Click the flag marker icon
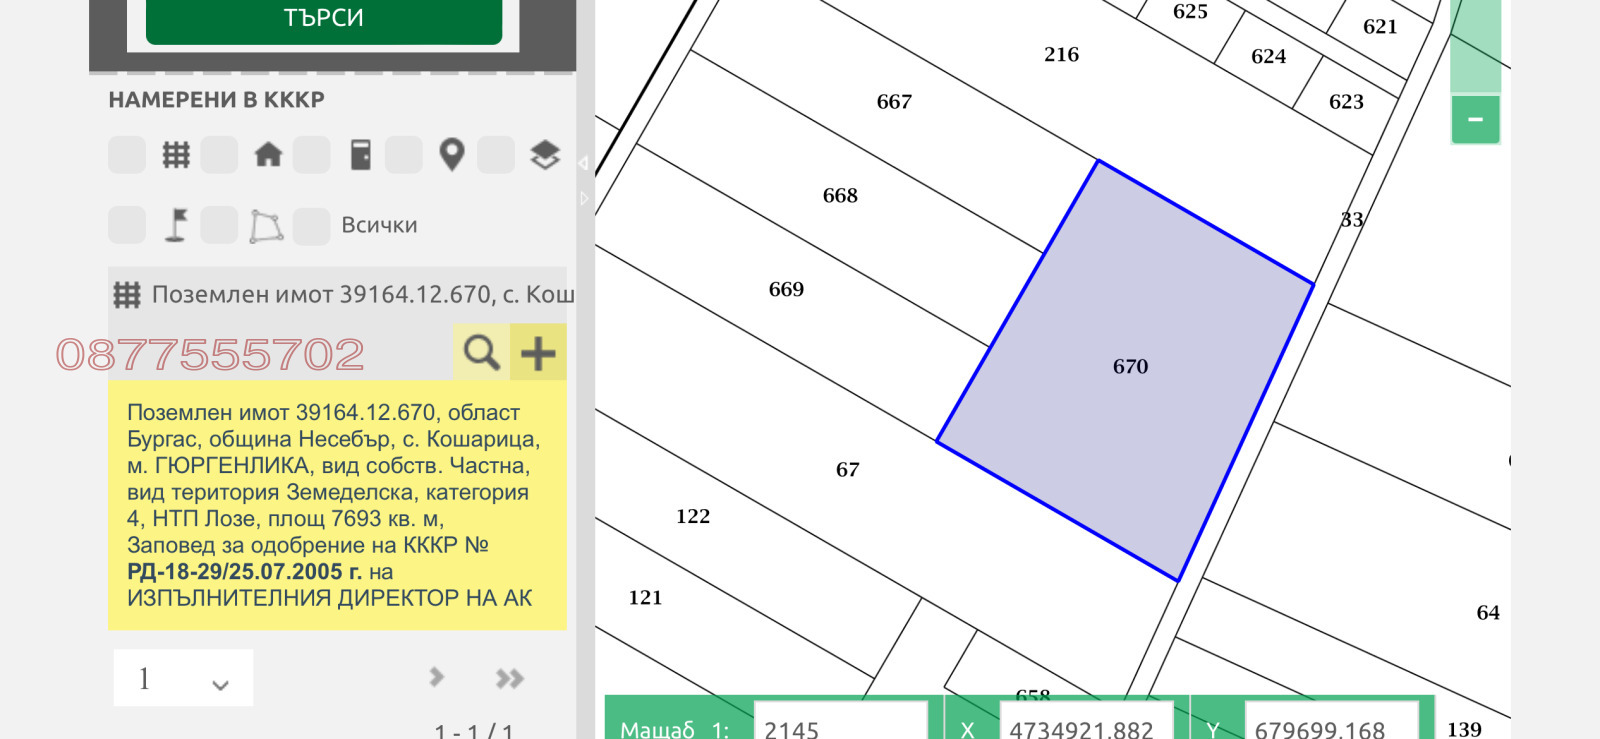 pyautogui.click(x=176, y=225)
